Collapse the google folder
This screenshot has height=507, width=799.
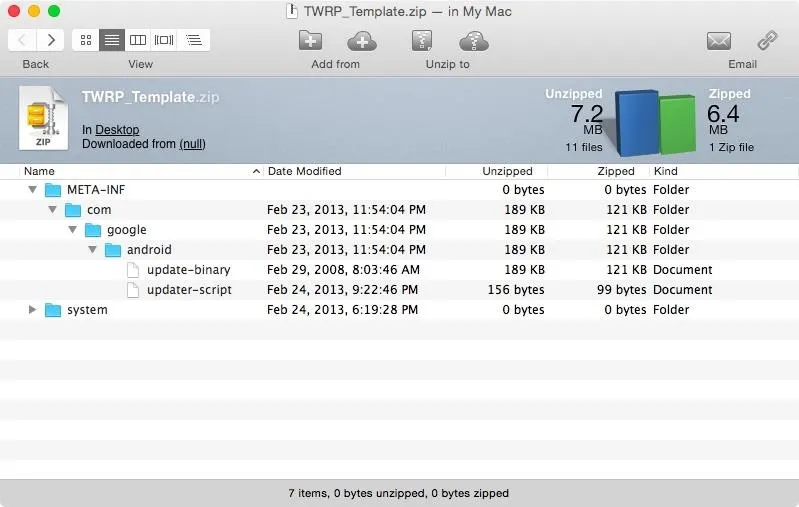(x=72, y=229)
